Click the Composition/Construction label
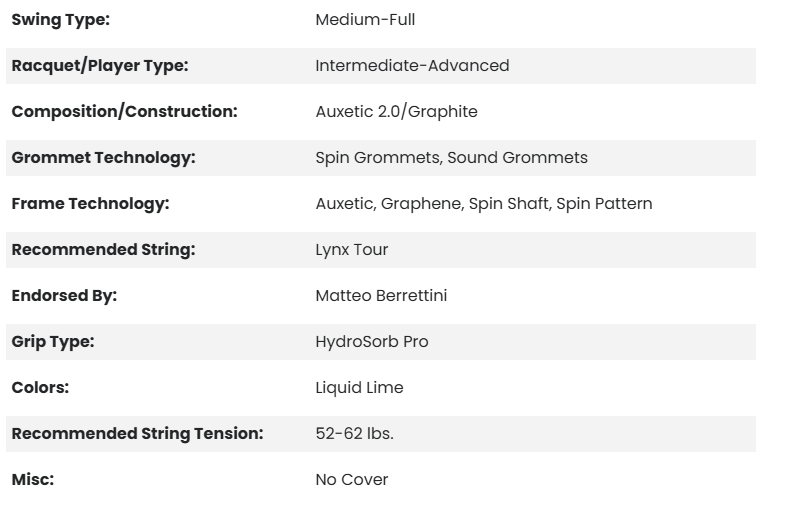The width and height of the screenshot is (790, 517). 124,112
